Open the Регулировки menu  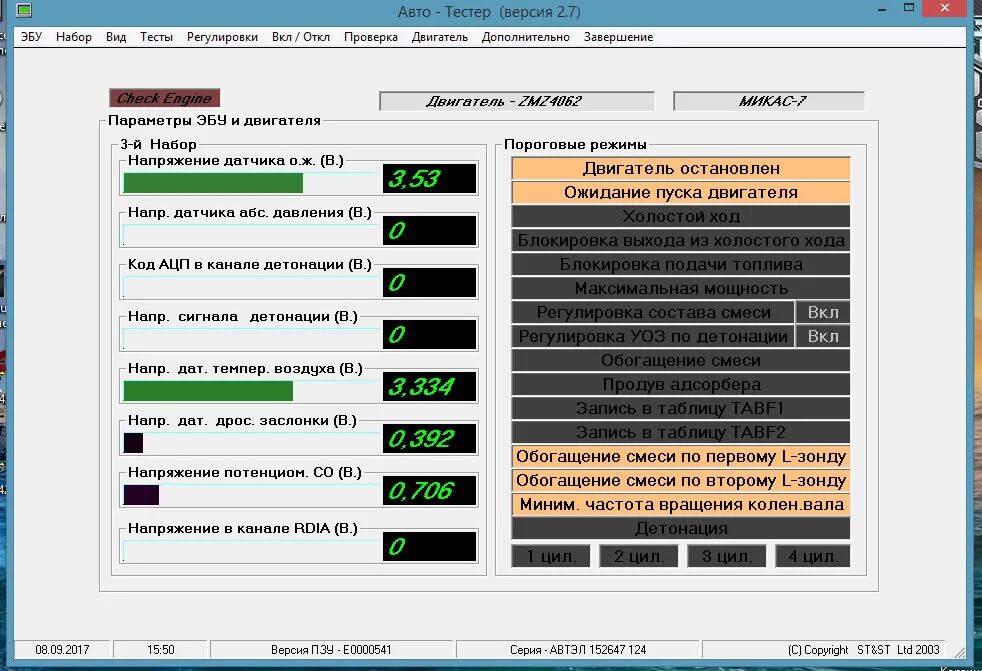coord(222,37)
